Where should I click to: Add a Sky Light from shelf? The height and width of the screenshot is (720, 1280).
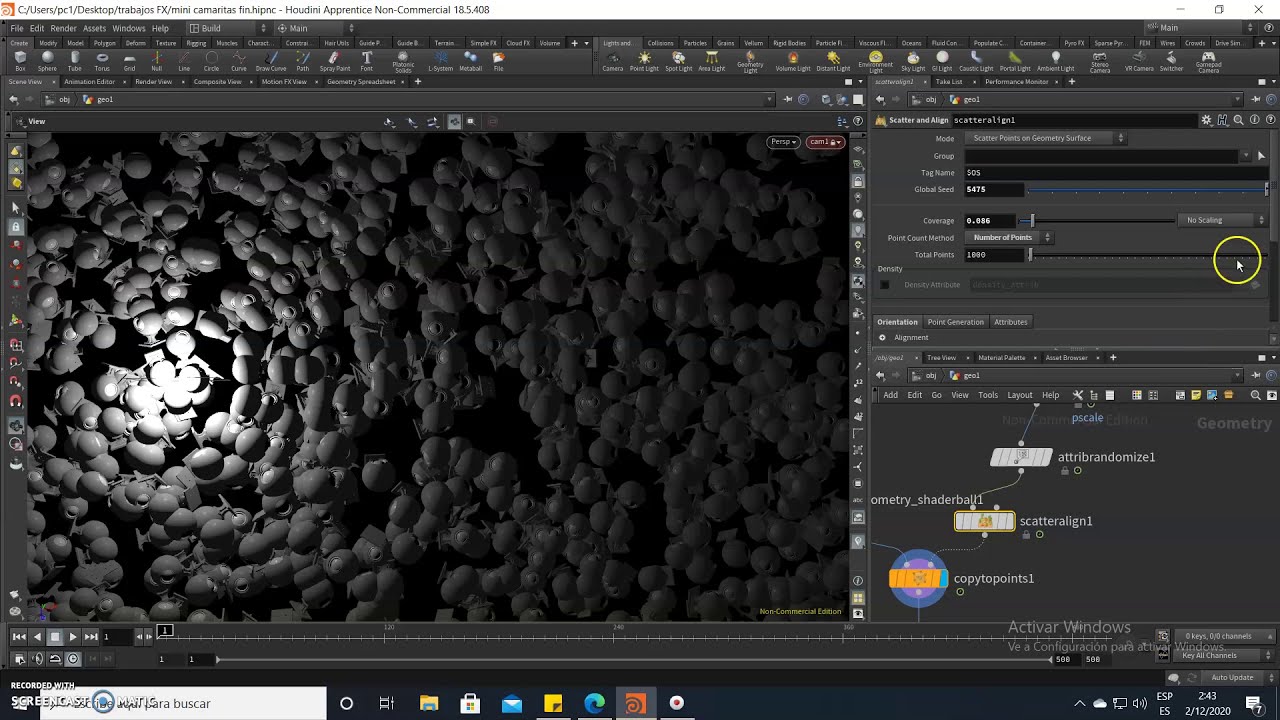pyautogui.click(x=913, y=62)
